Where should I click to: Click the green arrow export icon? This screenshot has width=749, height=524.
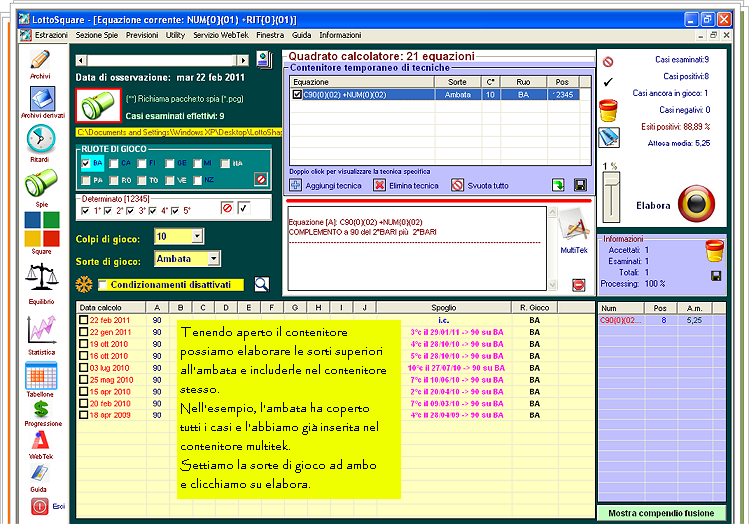pyautogui.click(x=558, y=185)
